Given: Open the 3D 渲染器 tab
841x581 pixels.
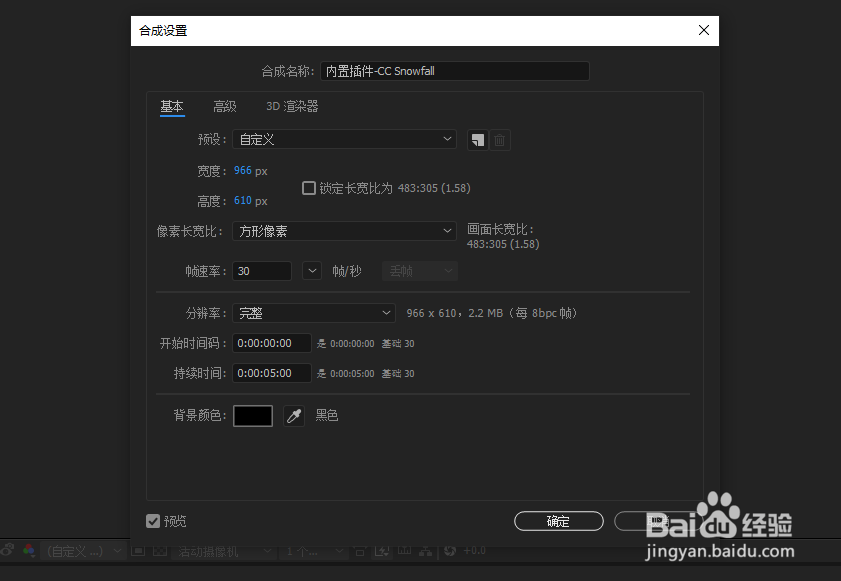Looking at the screenshot, I should [292, 106].
